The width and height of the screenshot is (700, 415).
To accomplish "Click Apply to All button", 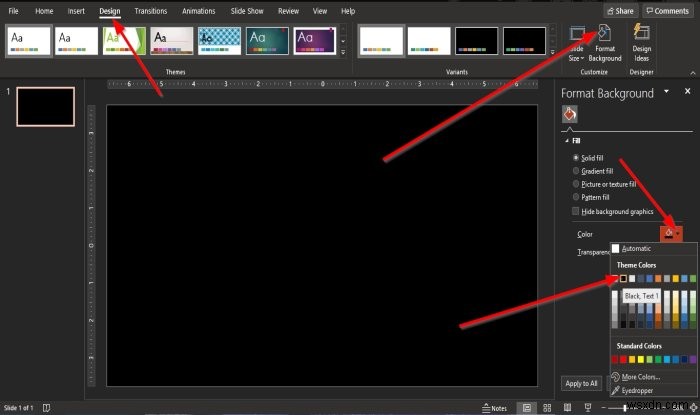I will pos(581,383).
